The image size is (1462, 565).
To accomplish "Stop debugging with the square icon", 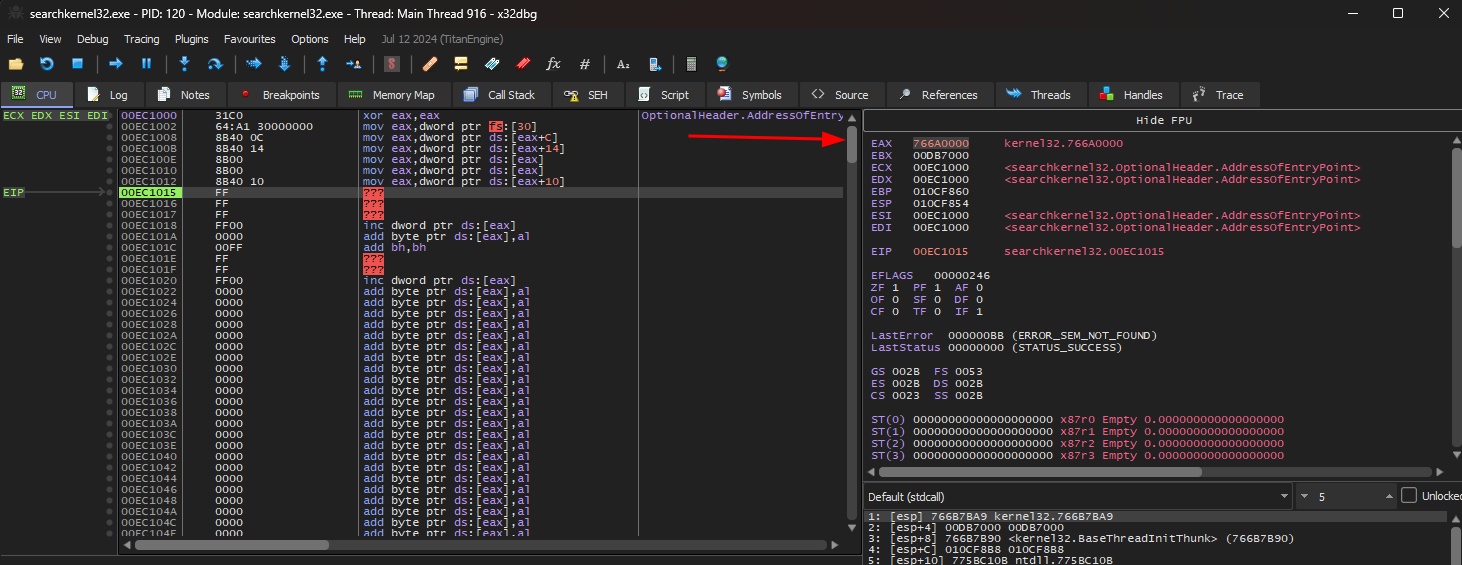I will 77,64.
